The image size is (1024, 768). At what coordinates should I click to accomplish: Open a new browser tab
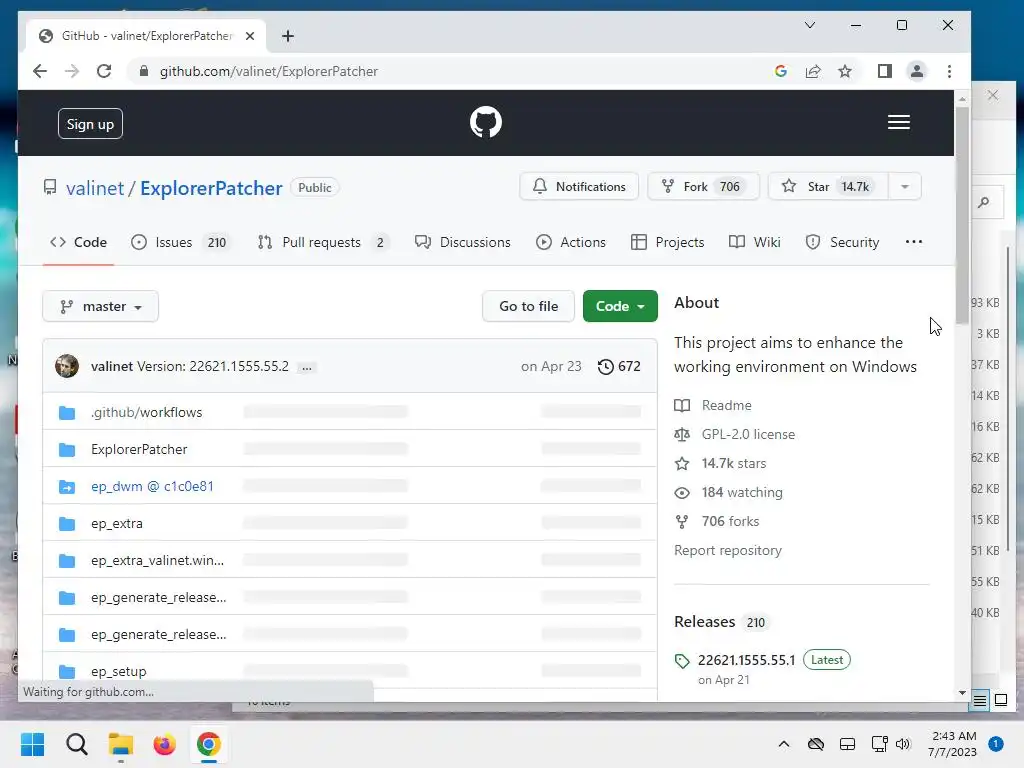[288, 36]
